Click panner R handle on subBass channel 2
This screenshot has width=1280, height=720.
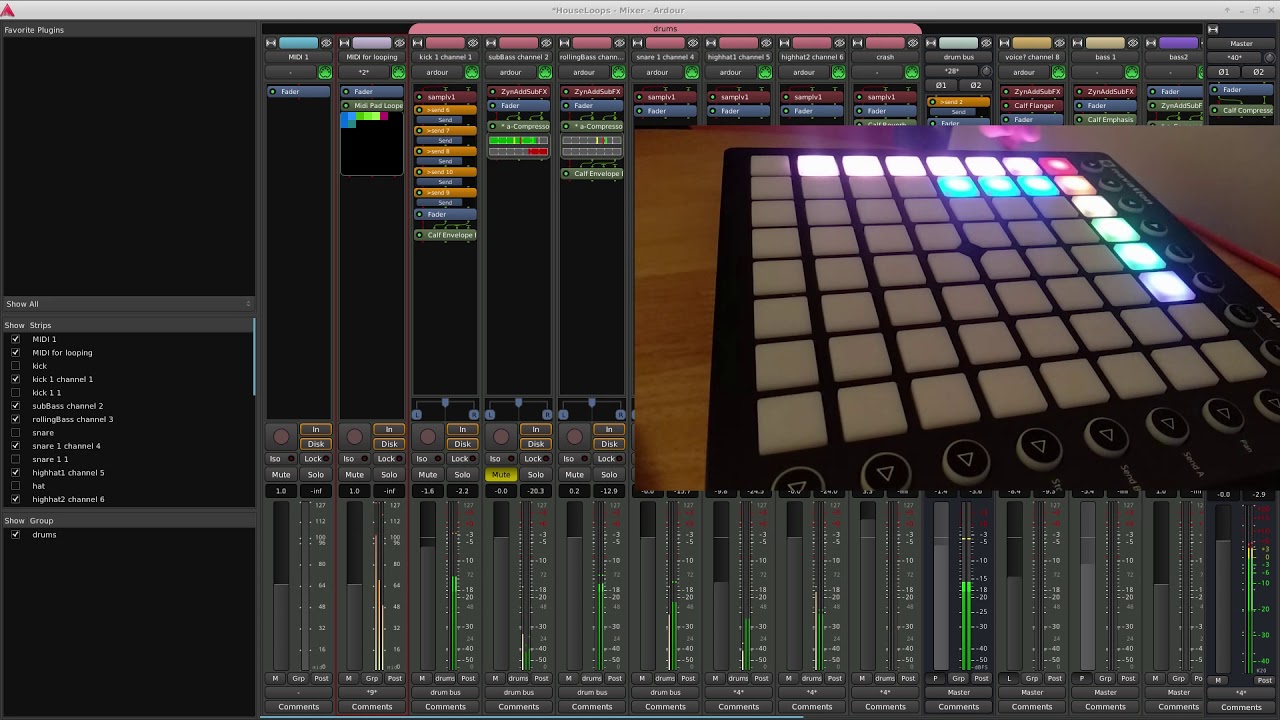click(x=546, y=414)
